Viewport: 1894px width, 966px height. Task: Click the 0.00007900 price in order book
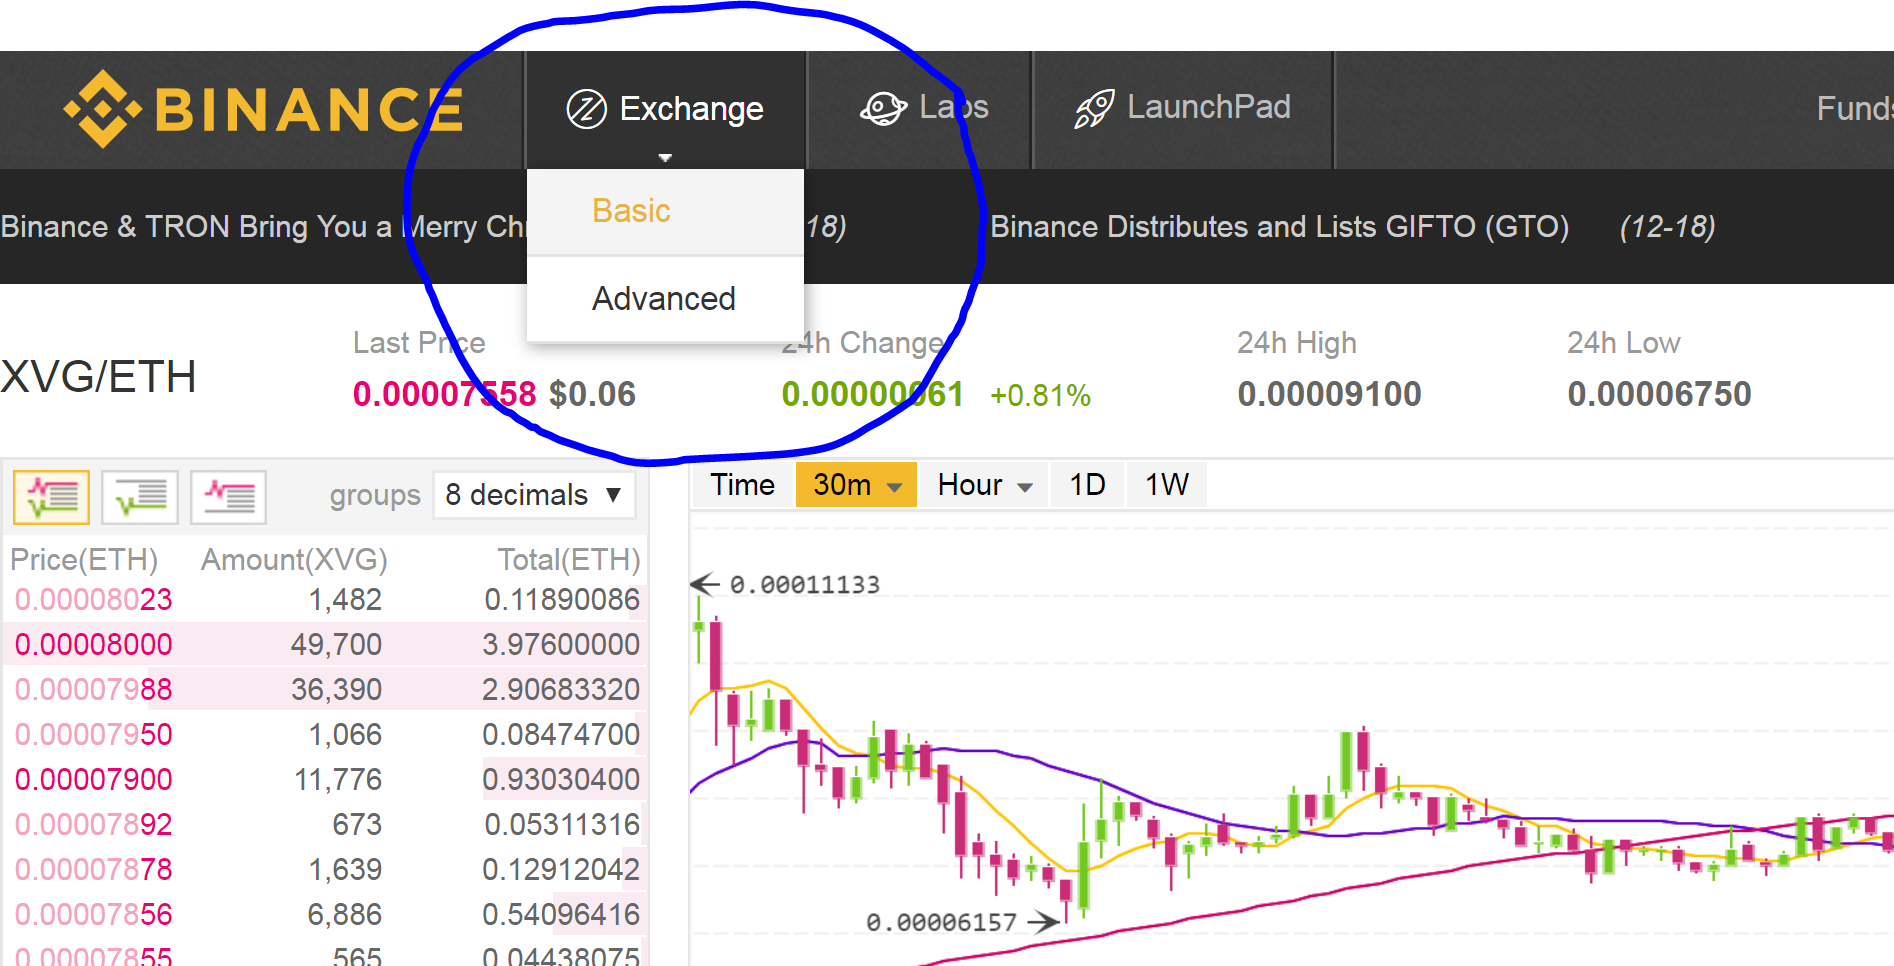[93, 779]
